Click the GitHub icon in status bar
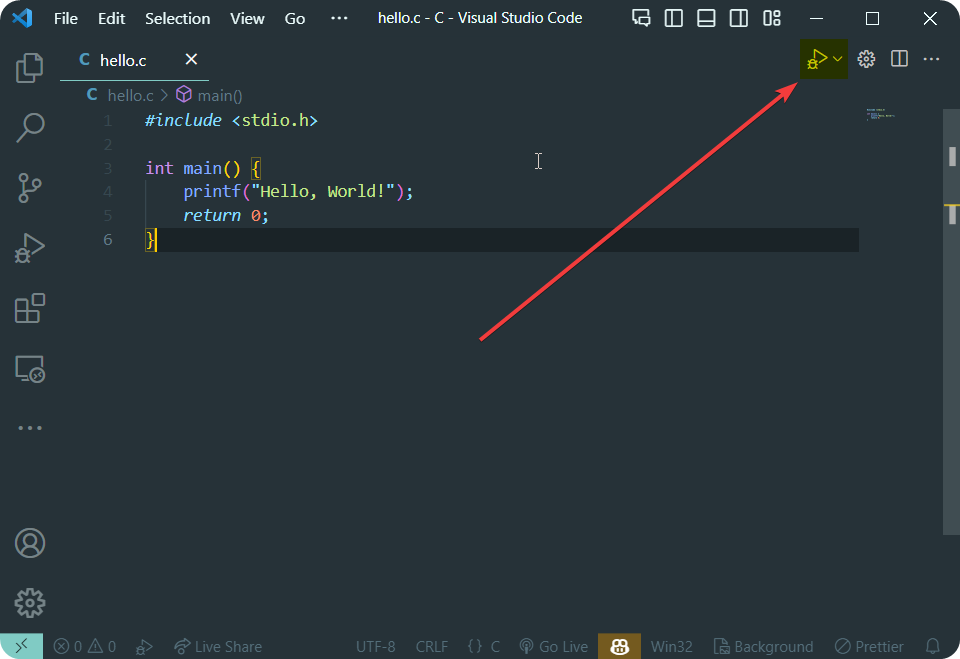Viewport: 960px width, 659px height. (x=619, y=647)
